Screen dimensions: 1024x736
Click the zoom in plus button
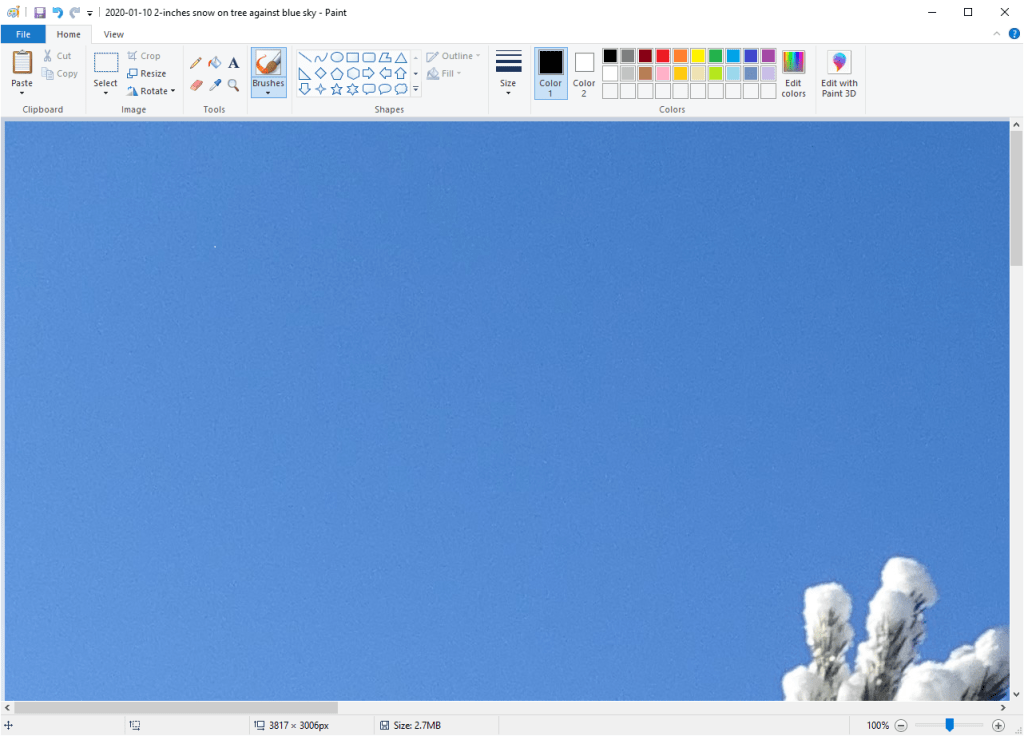coord(998,725)
